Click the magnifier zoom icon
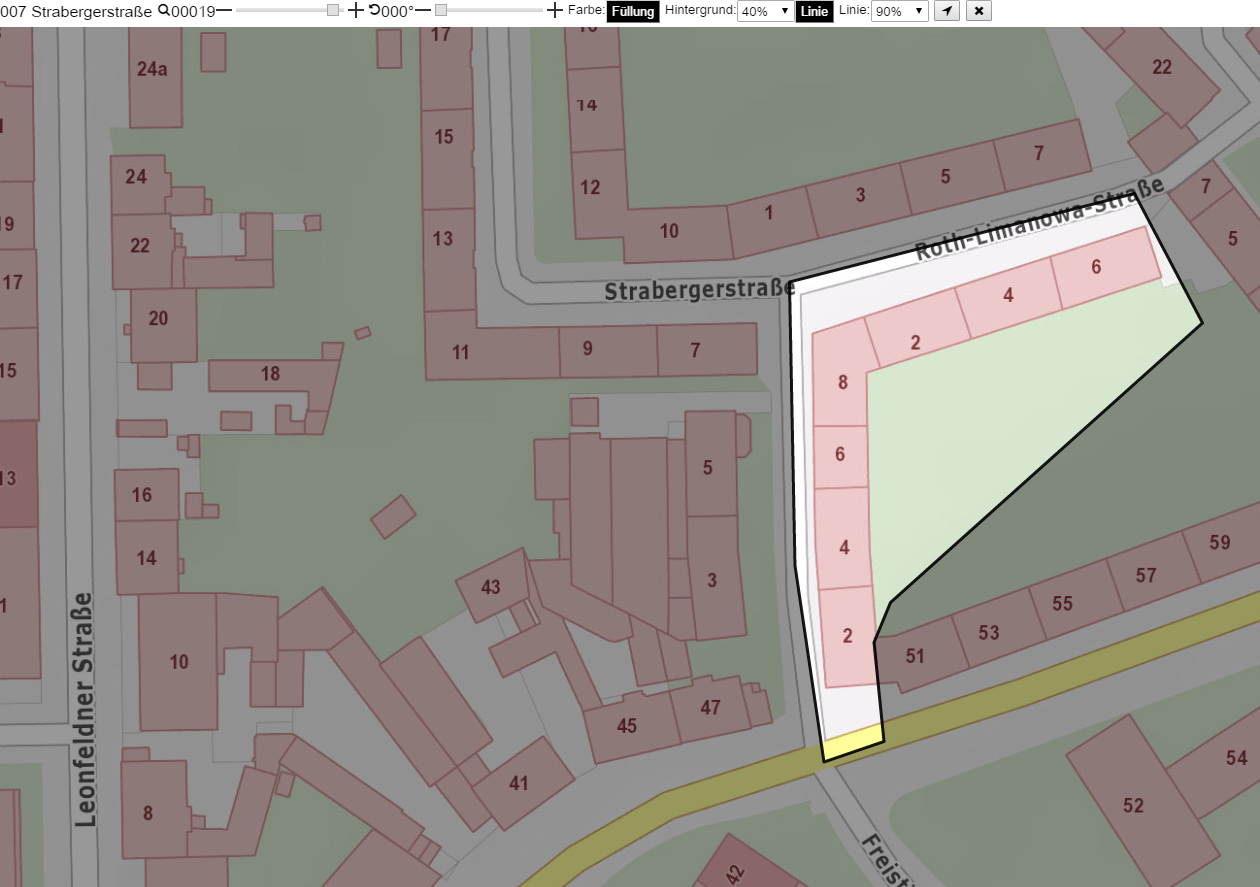 click(x=164, y=10)
